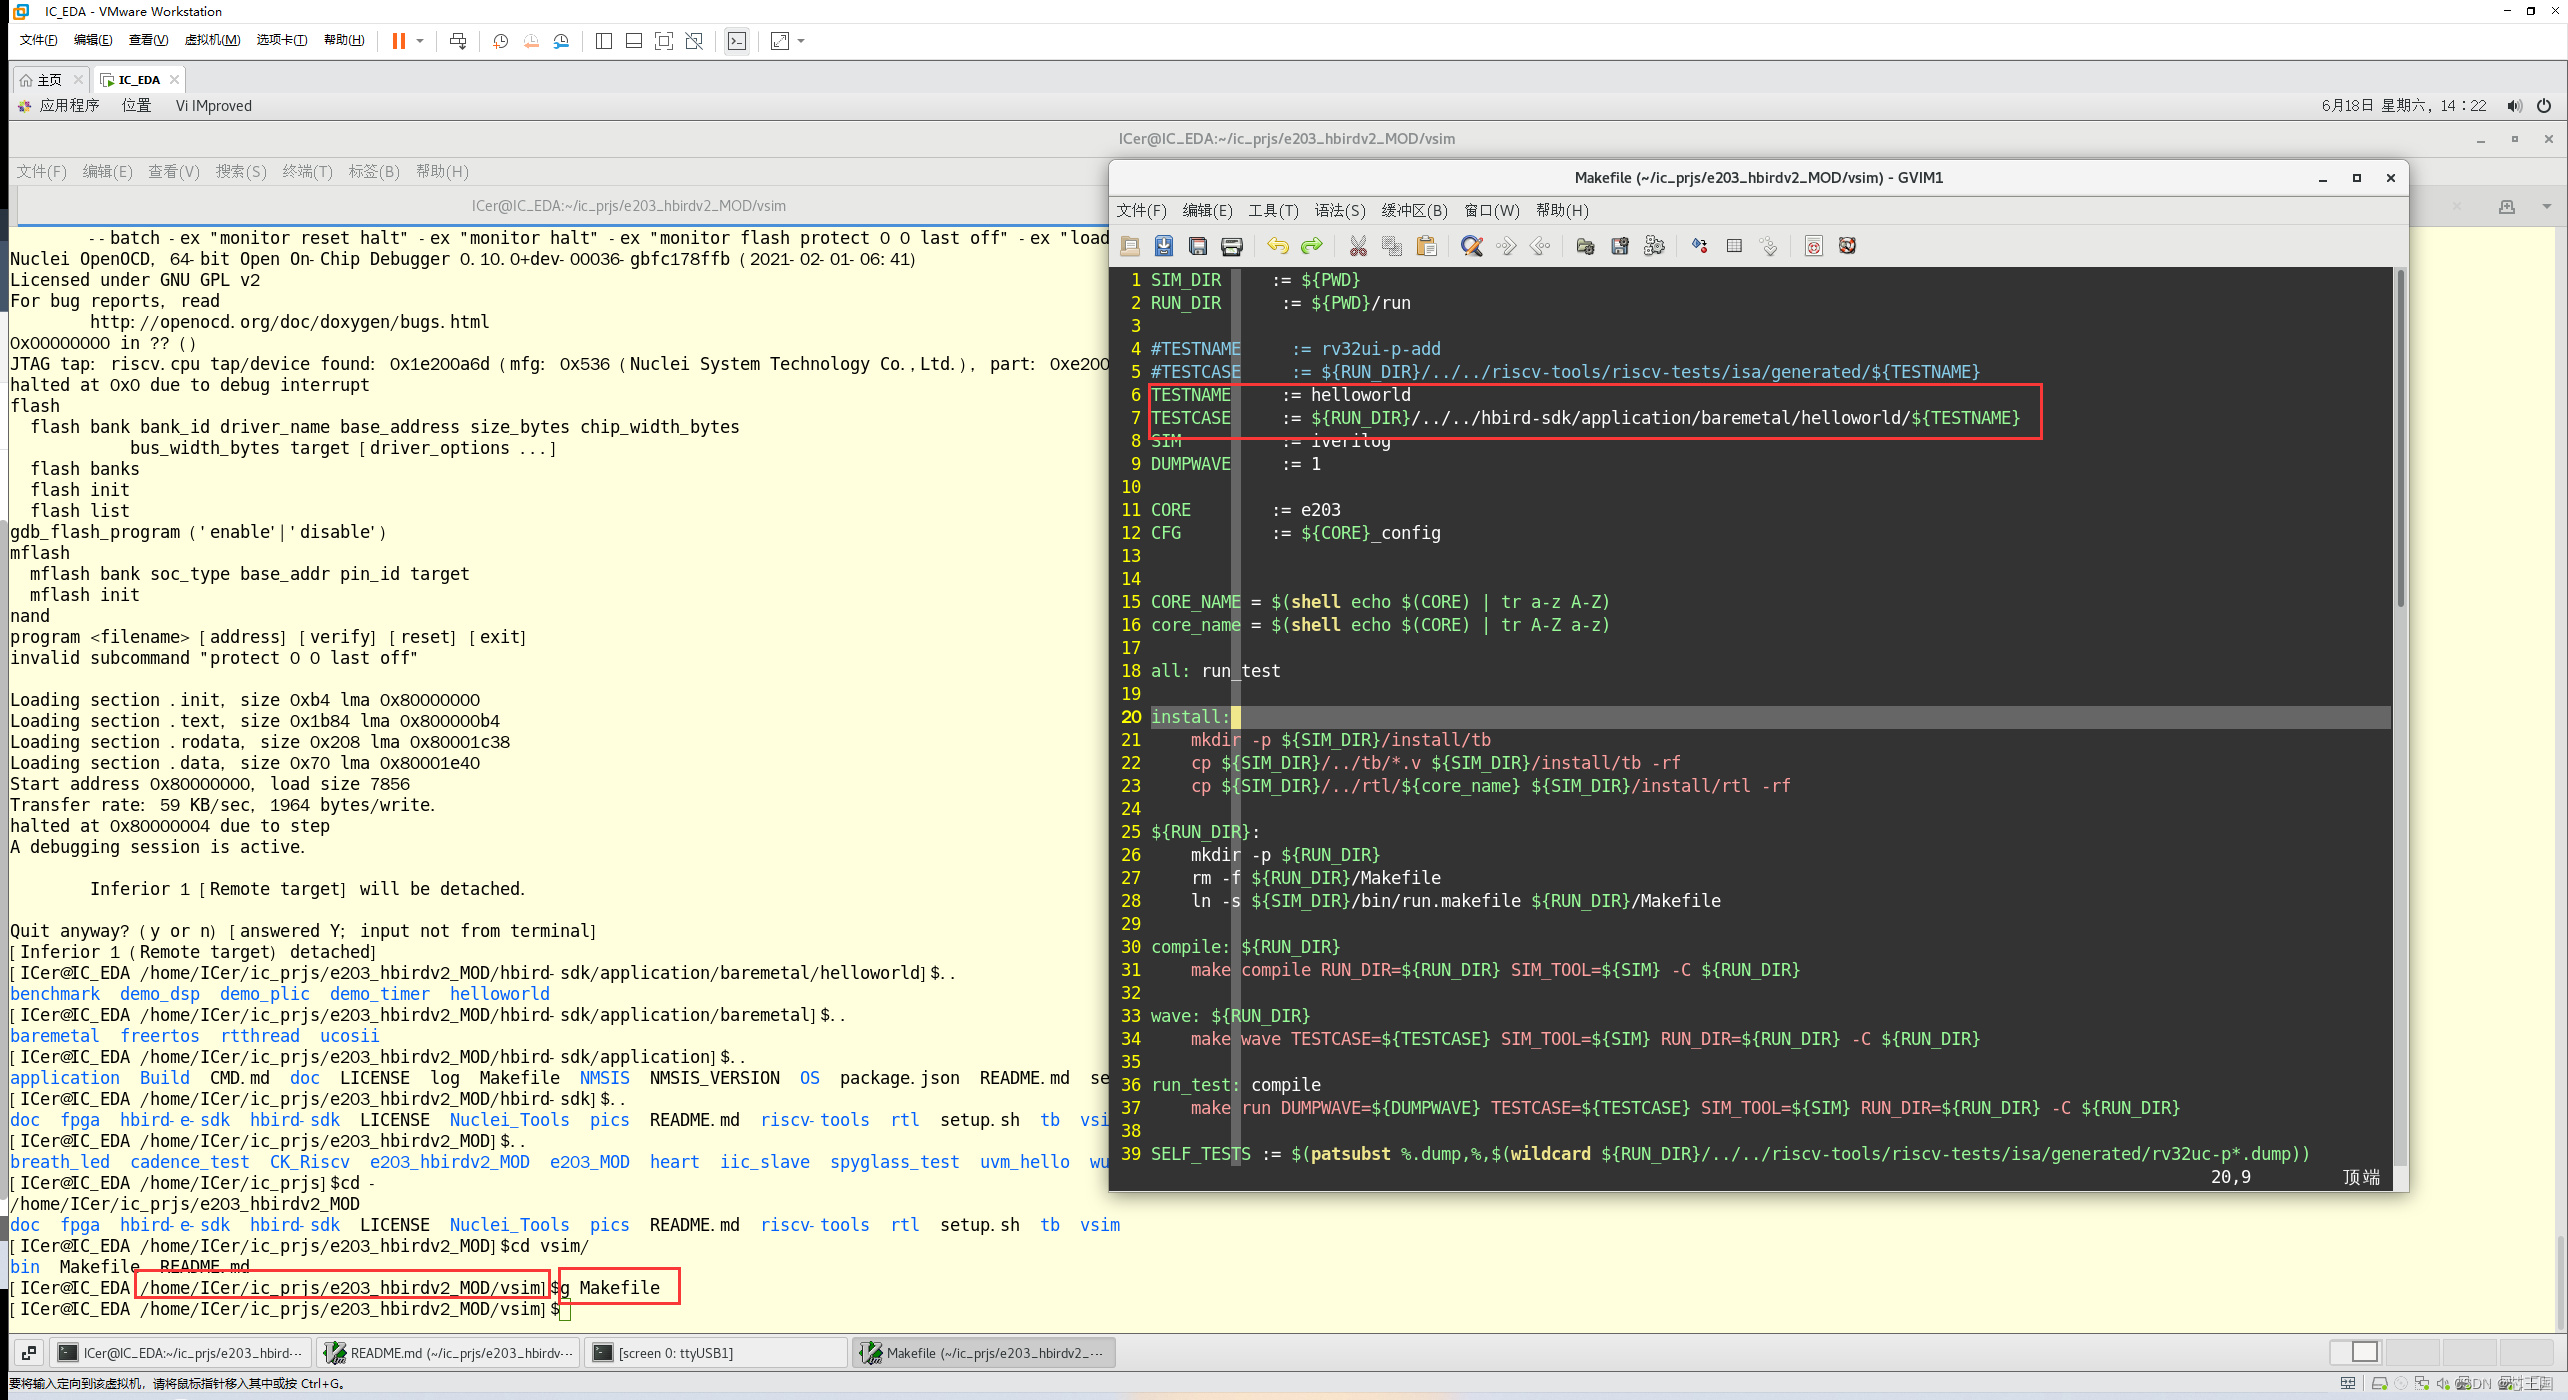Image resolution: width=2568 pixels, height=1400 pixels.
Task: Click GVim vertical scrollbar thumb
Action: click(2400, 440)
